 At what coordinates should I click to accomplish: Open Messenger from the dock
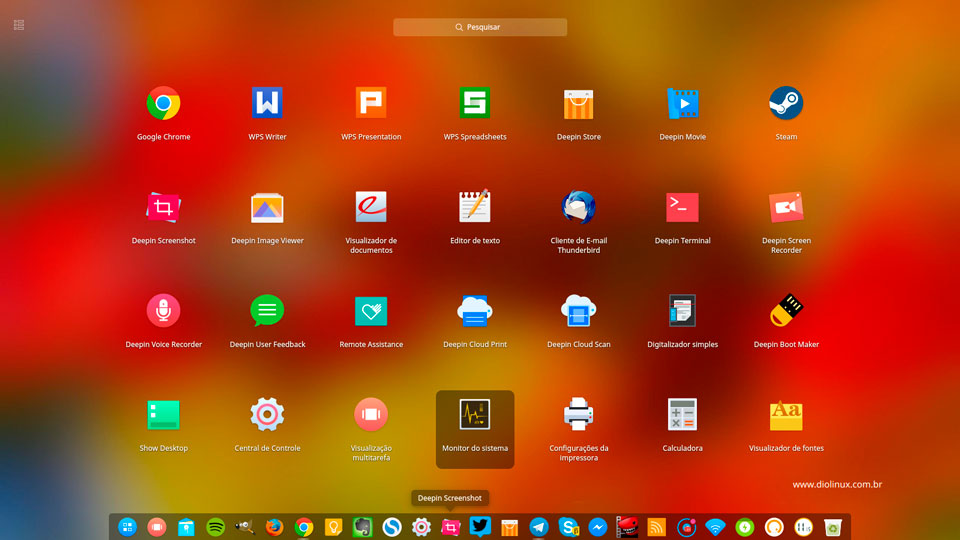pos(598,527)
